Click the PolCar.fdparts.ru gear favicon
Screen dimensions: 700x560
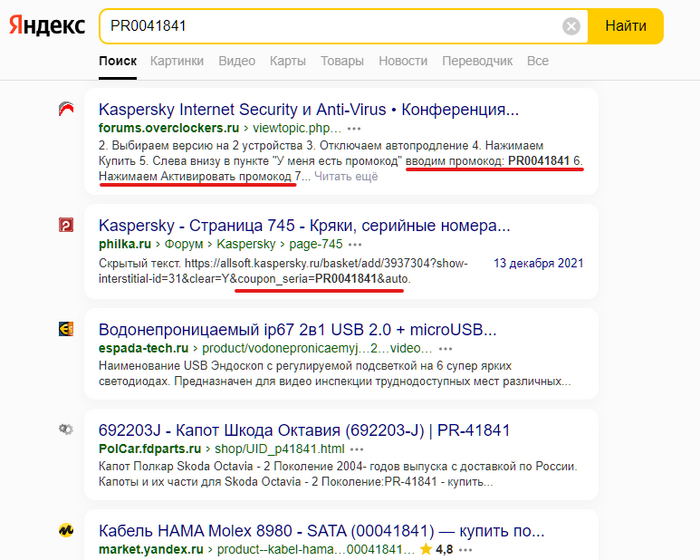tap(66, 431)
